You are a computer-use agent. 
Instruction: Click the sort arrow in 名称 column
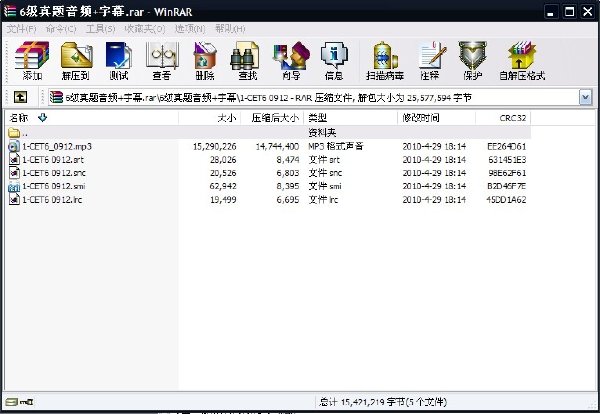pyautogui.click(x=42, y=118)
